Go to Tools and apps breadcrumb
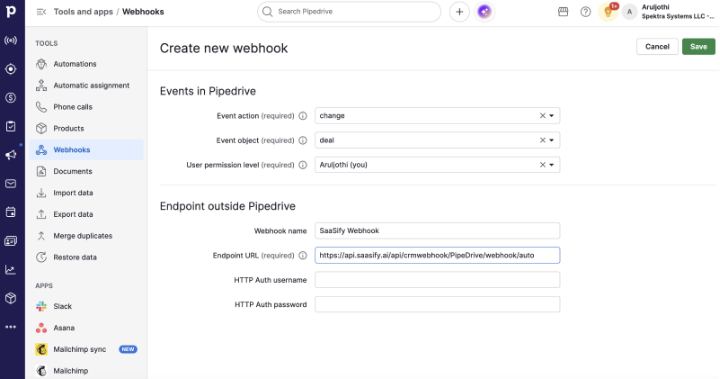720x379 pixels. (x=83, y=12)
